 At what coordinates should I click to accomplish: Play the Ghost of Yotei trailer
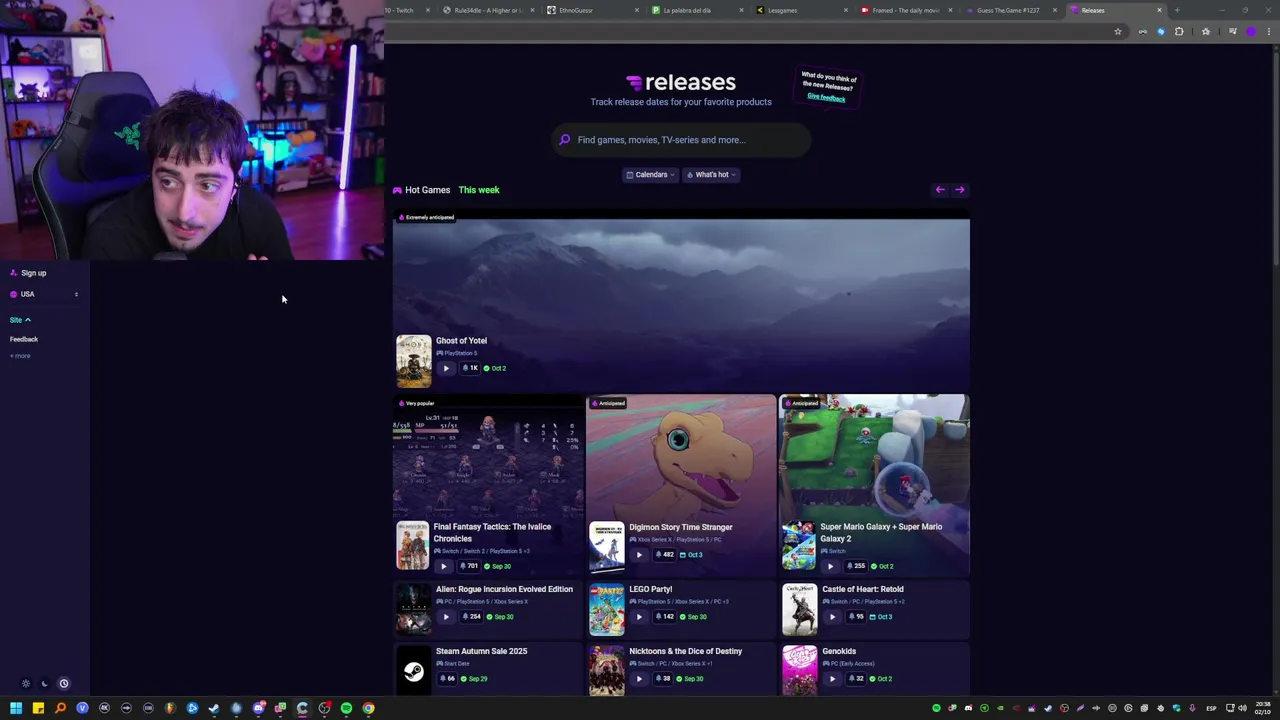(446, 368)
